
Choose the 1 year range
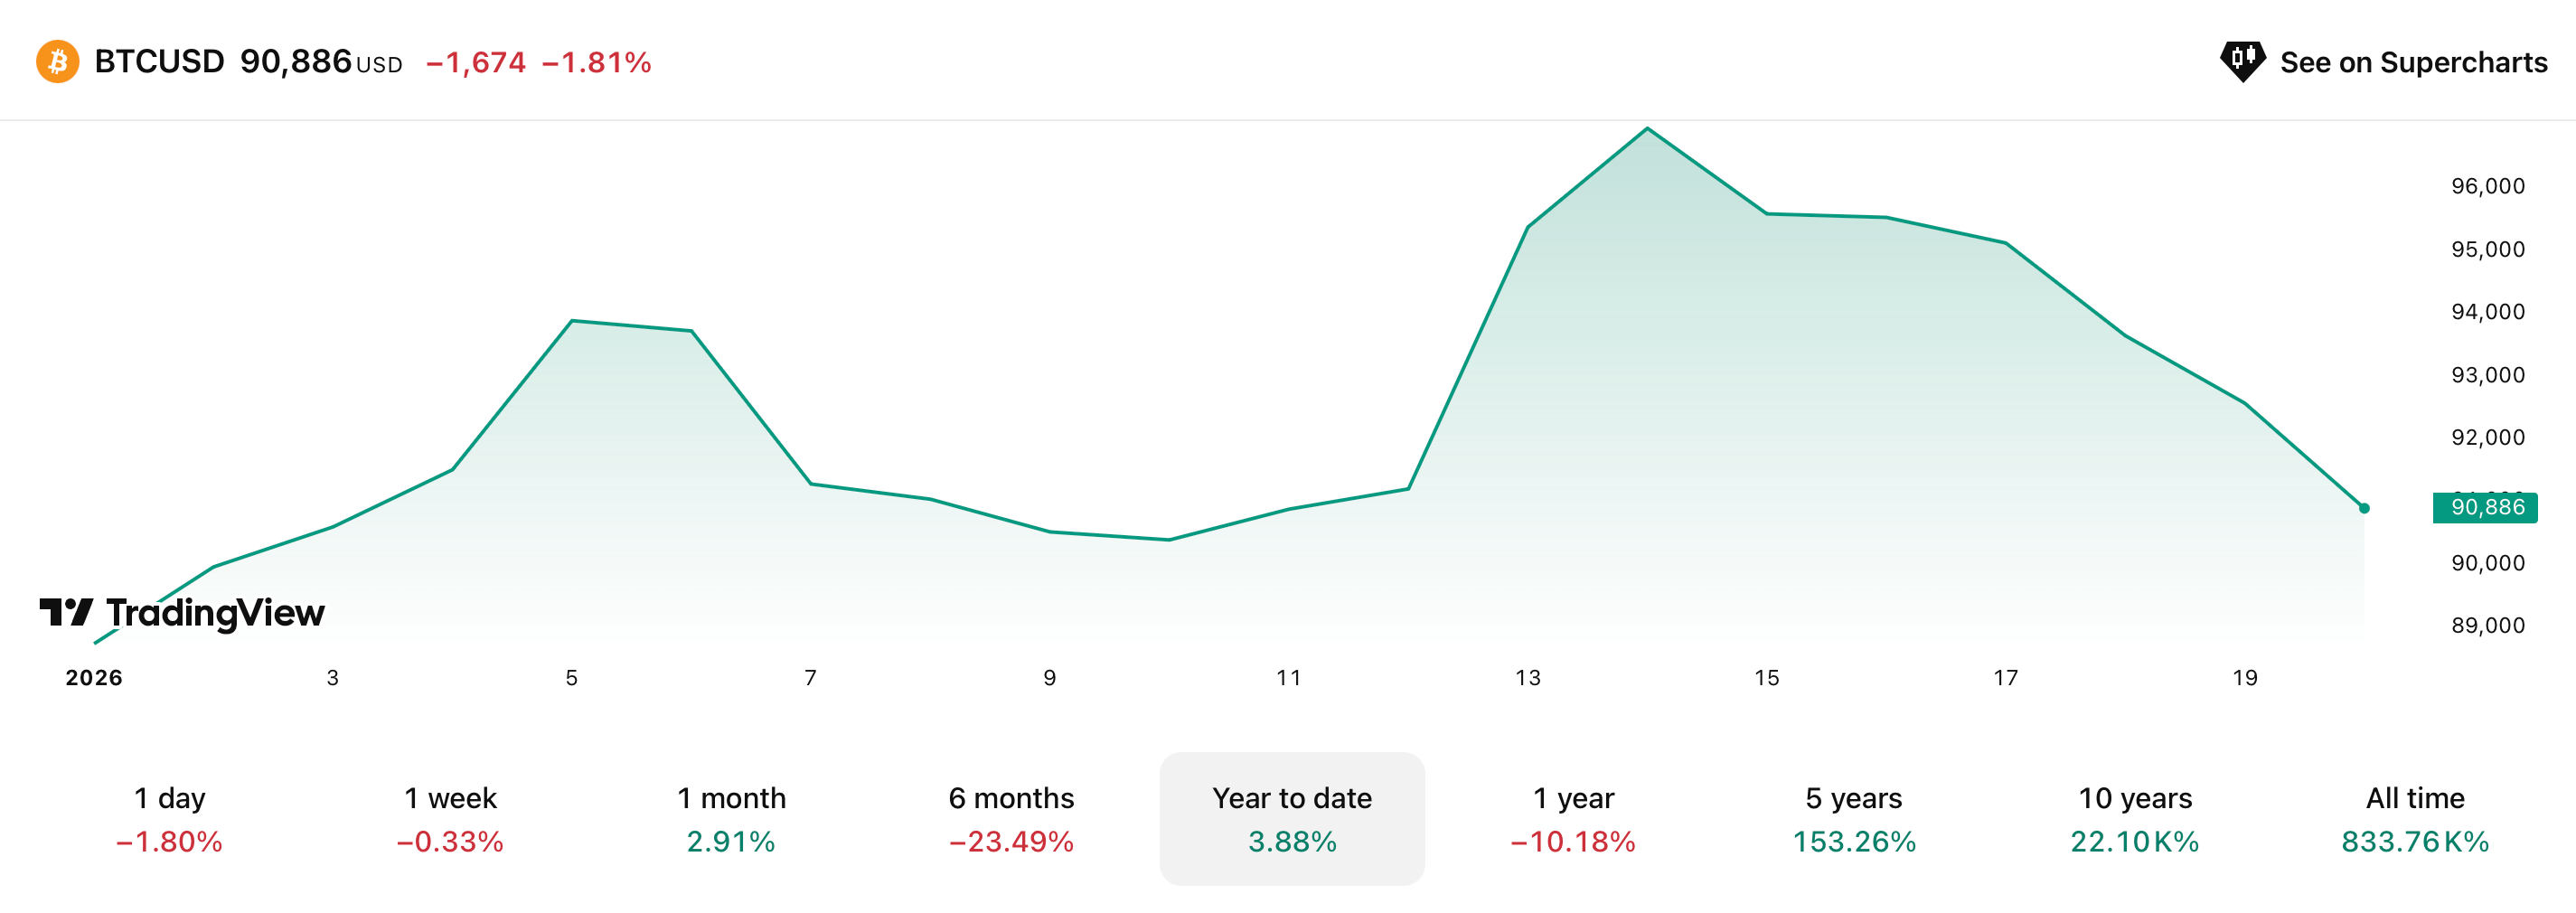(x=1573, y=819)
